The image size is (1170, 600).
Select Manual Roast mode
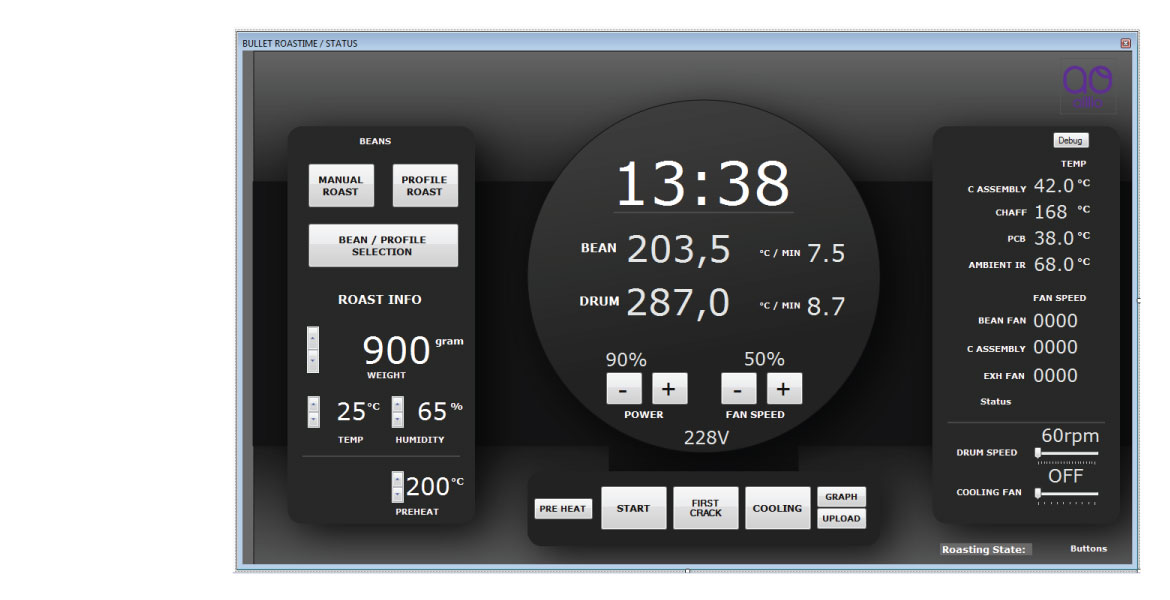[x=341, y=186]
